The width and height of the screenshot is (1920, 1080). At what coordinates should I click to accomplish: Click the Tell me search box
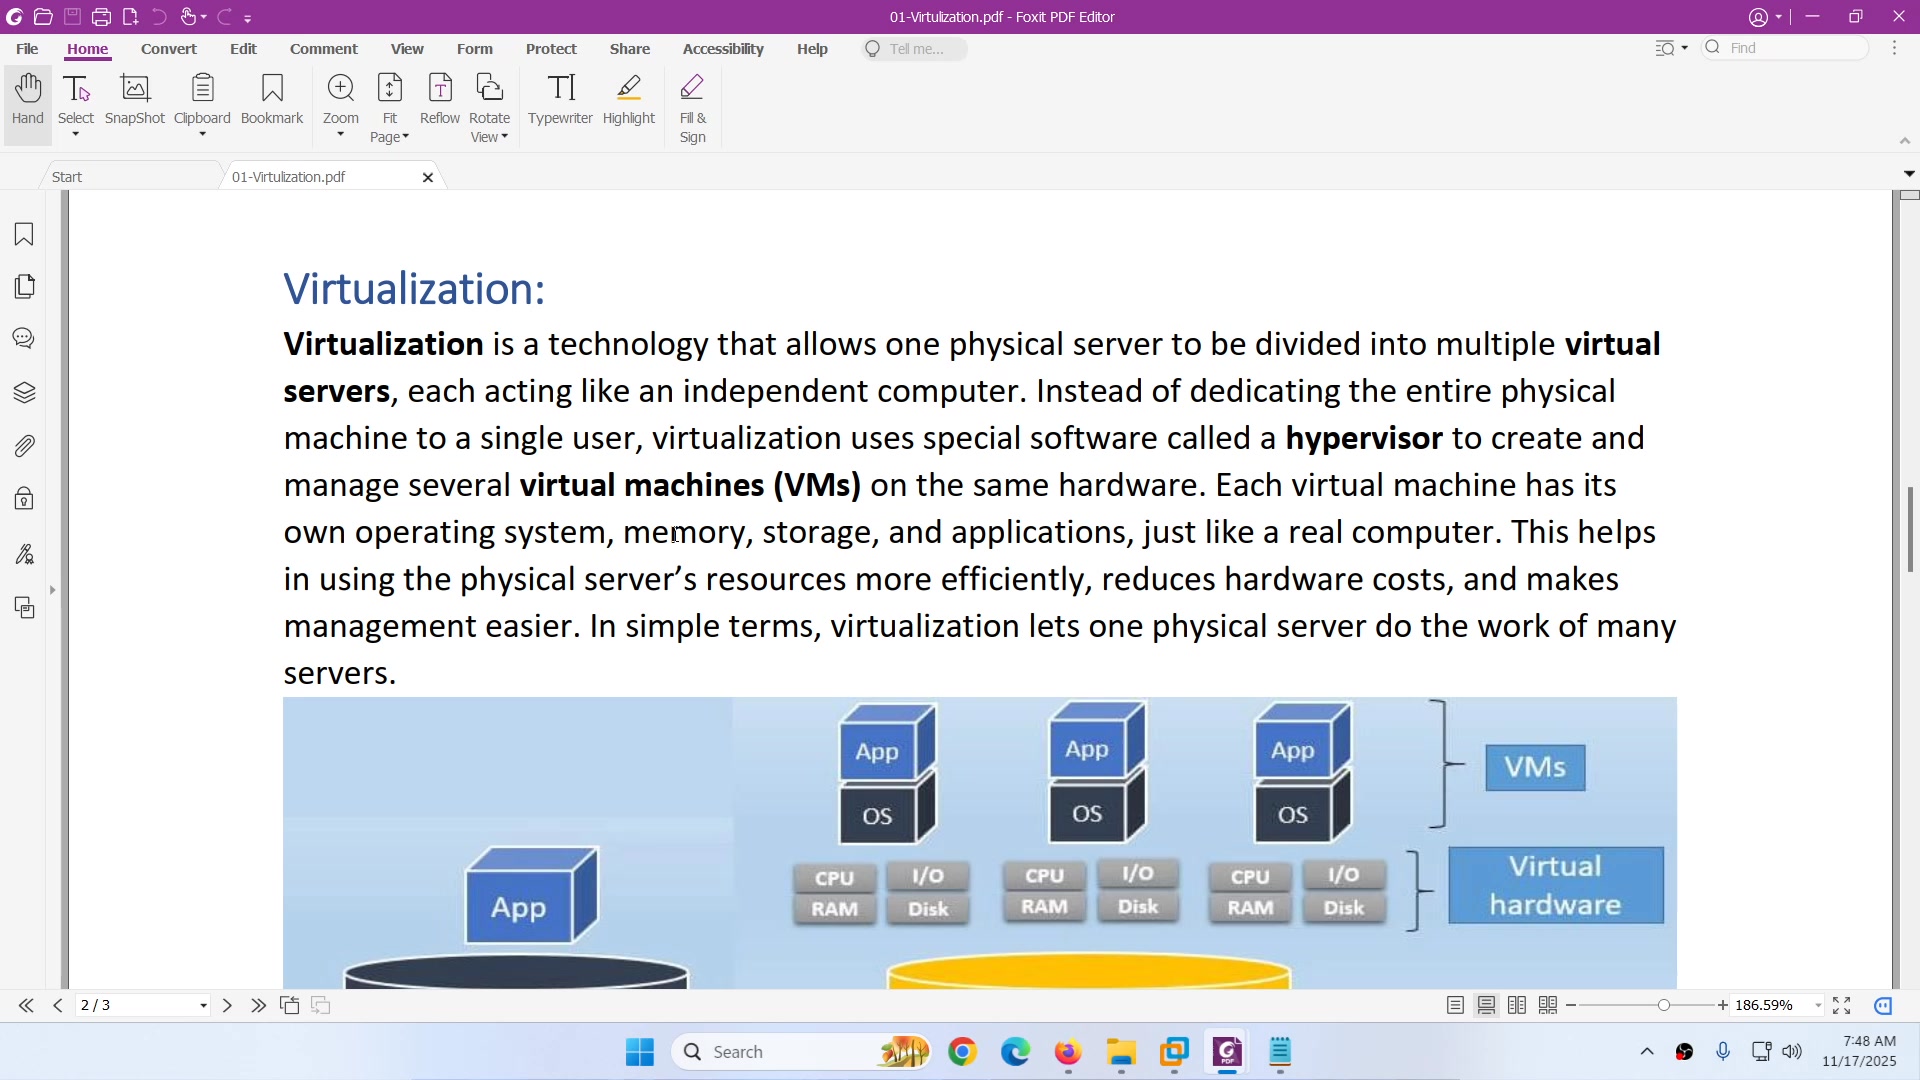[915, 49]
